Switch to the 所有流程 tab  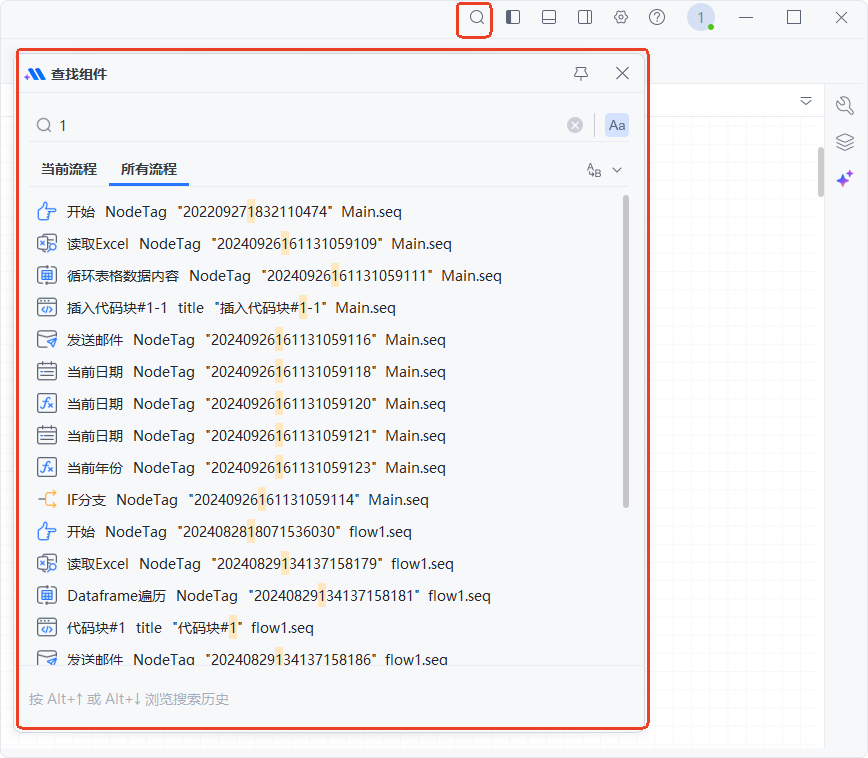click(149, 169)
